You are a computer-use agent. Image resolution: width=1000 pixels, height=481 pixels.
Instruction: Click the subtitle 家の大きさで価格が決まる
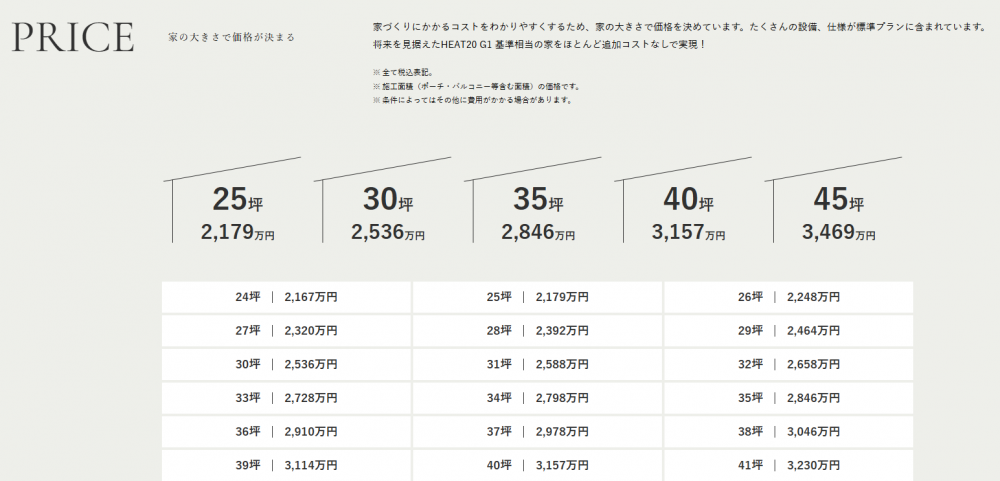coord(231,38)
